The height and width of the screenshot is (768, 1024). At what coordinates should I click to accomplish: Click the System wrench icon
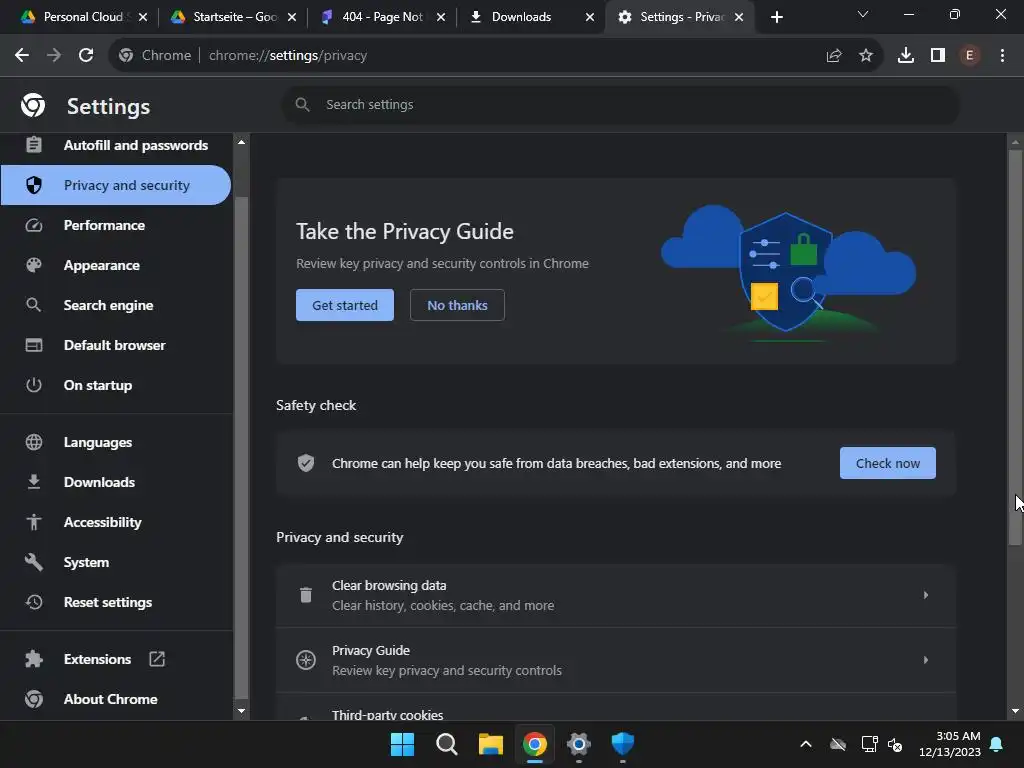click(34, 562)
